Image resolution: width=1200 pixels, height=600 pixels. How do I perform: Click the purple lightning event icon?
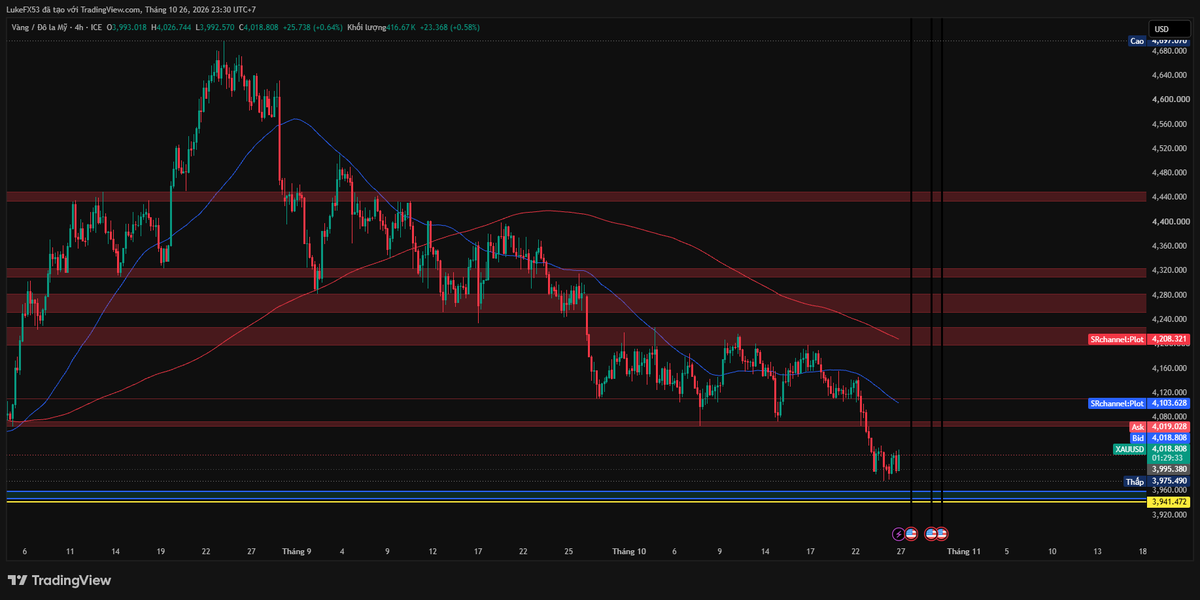(x=898, y=534)
